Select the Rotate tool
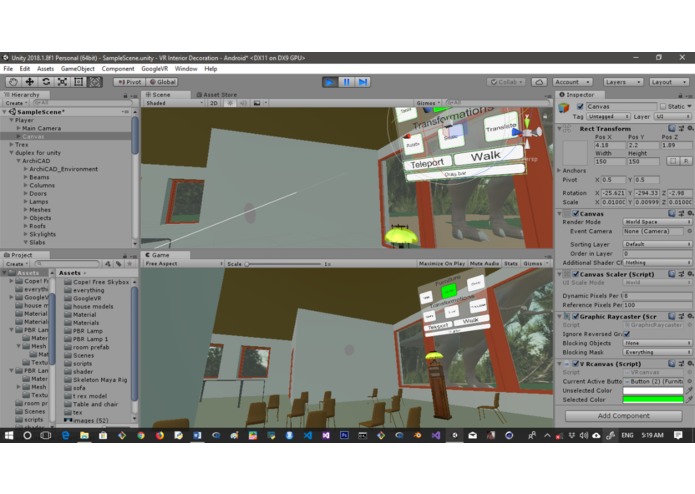Viewport: 695px width, 494px height. pos(46,82)
